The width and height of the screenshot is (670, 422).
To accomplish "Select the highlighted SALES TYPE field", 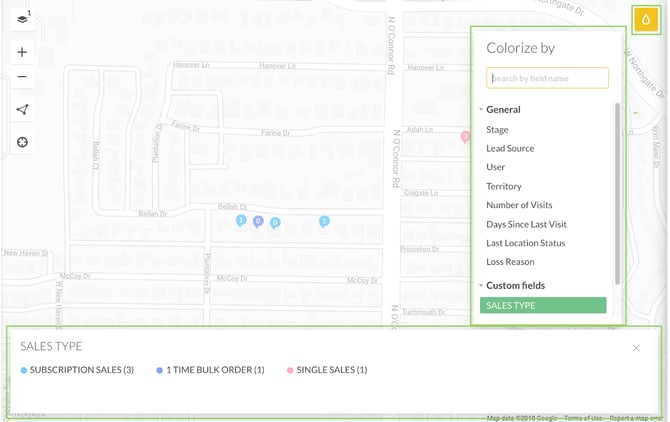I will pos(543,305).
